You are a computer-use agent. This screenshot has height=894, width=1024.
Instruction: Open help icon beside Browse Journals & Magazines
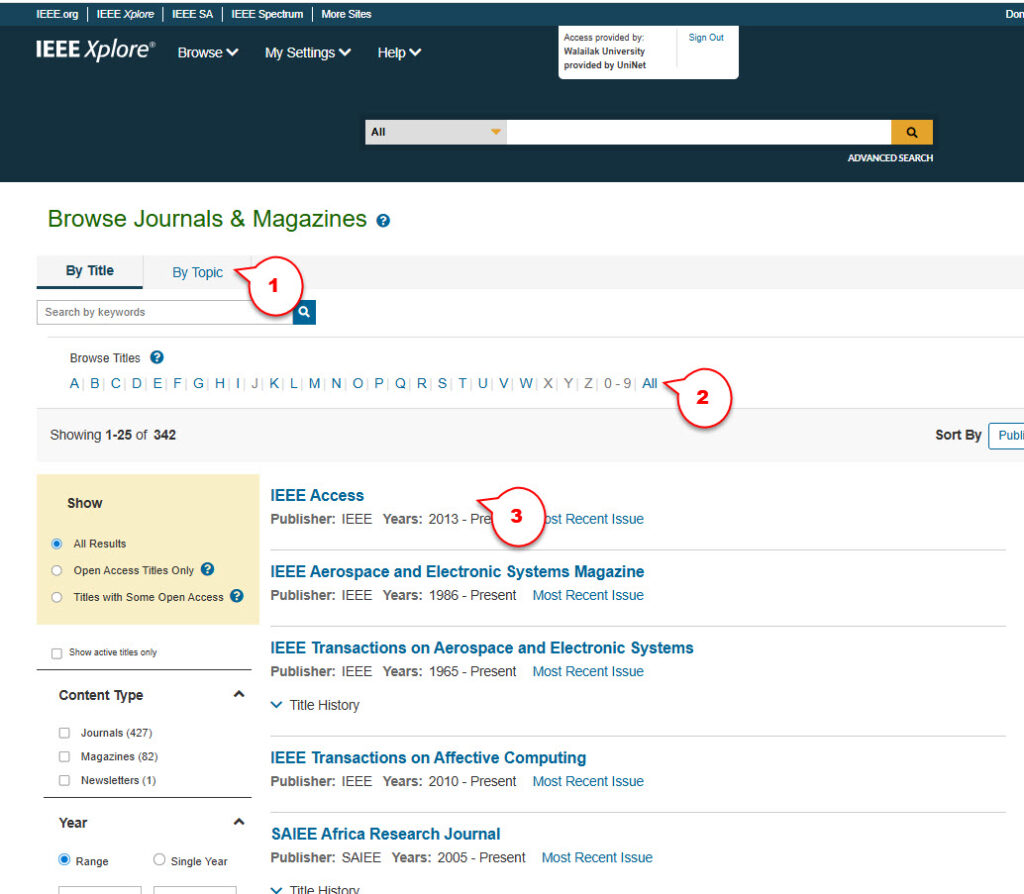click(383, 221)
